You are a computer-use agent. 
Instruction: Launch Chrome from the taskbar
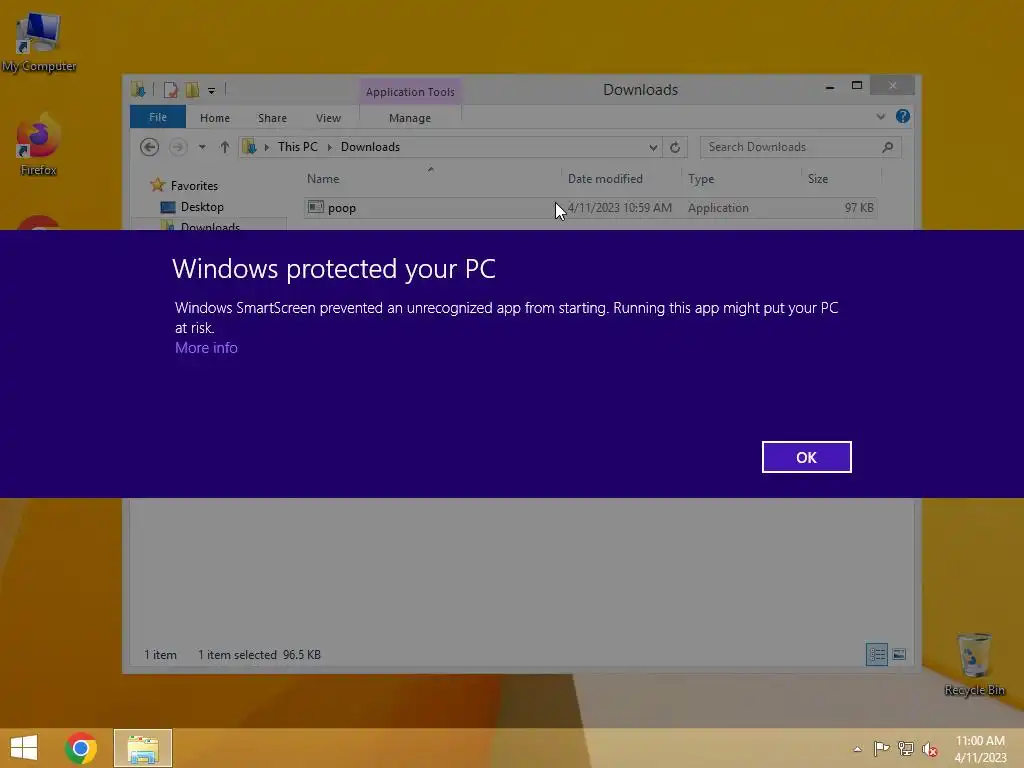pyautogui.click(x=81, y=748)
